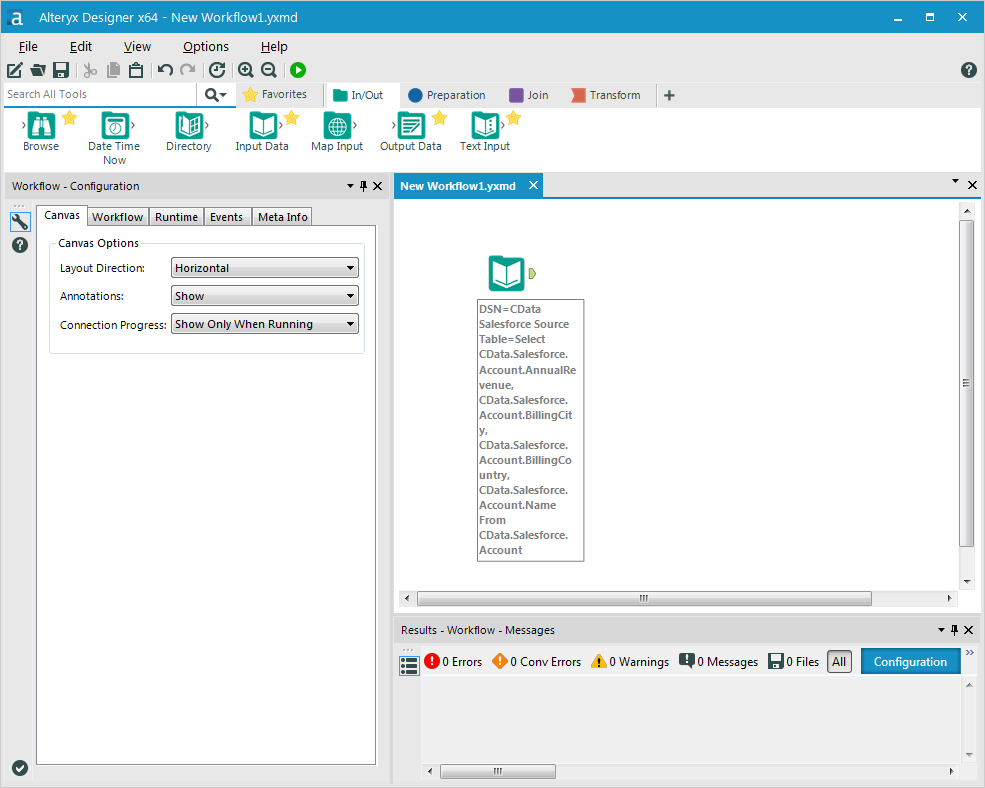
Task: Open the Options menu
Action: point(205,47)
